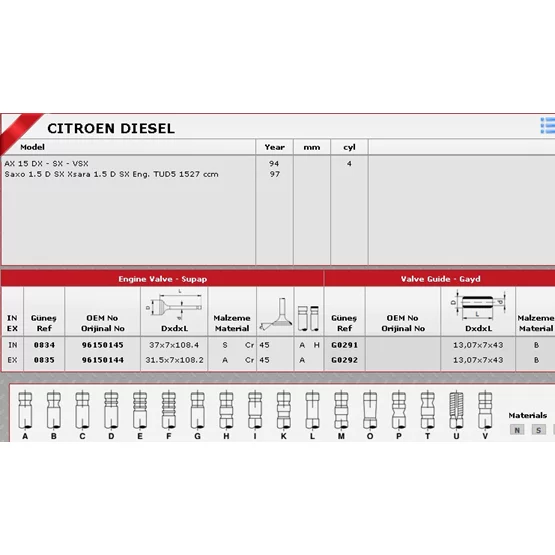The image size is (555, 555).
Task: Select valve stem type P icon
Action: [x=399, y=410]
